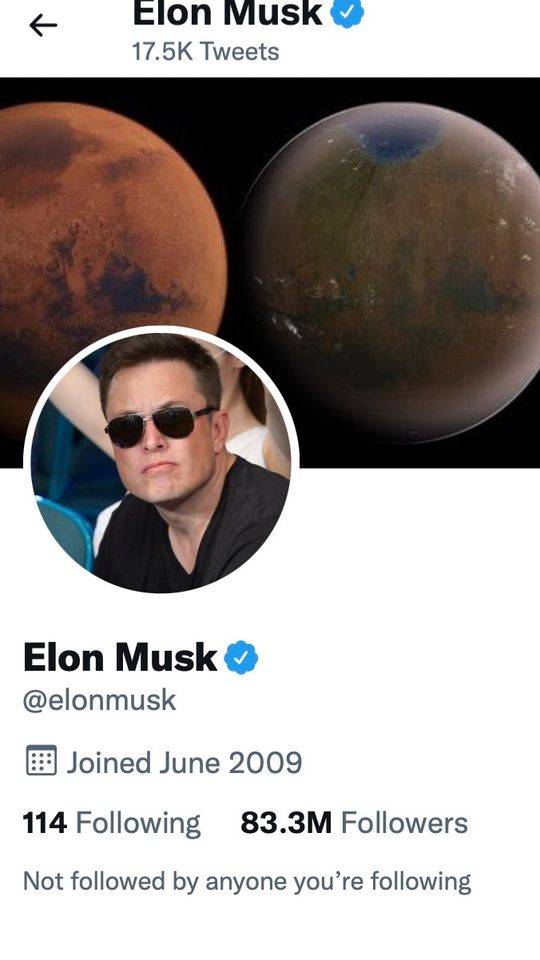
Task: Tap the verified badge in top header
Action: click(347, 12)
